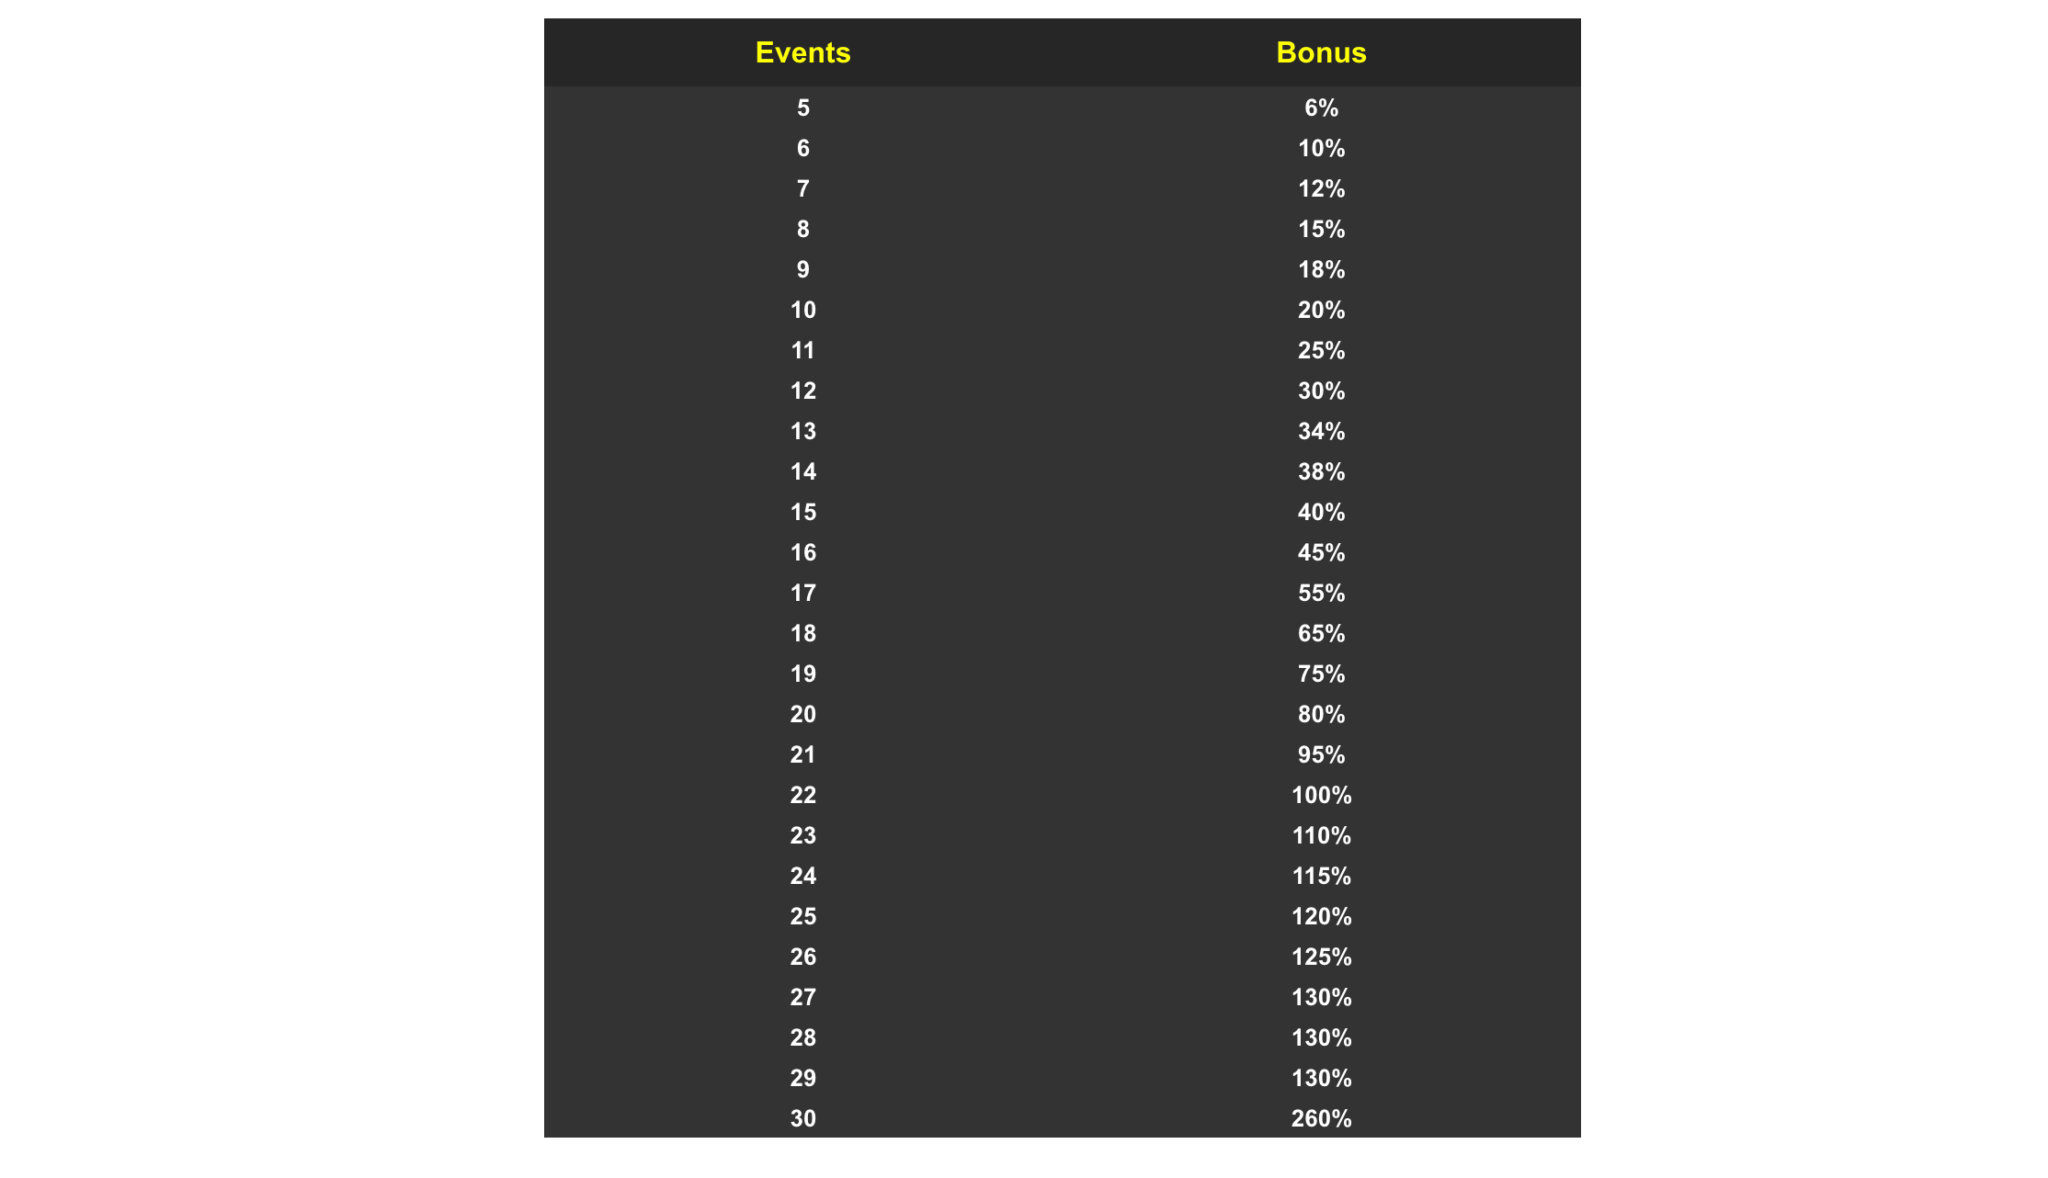Click the events value 8
Screen dimensions: 2048x1178
802,229
